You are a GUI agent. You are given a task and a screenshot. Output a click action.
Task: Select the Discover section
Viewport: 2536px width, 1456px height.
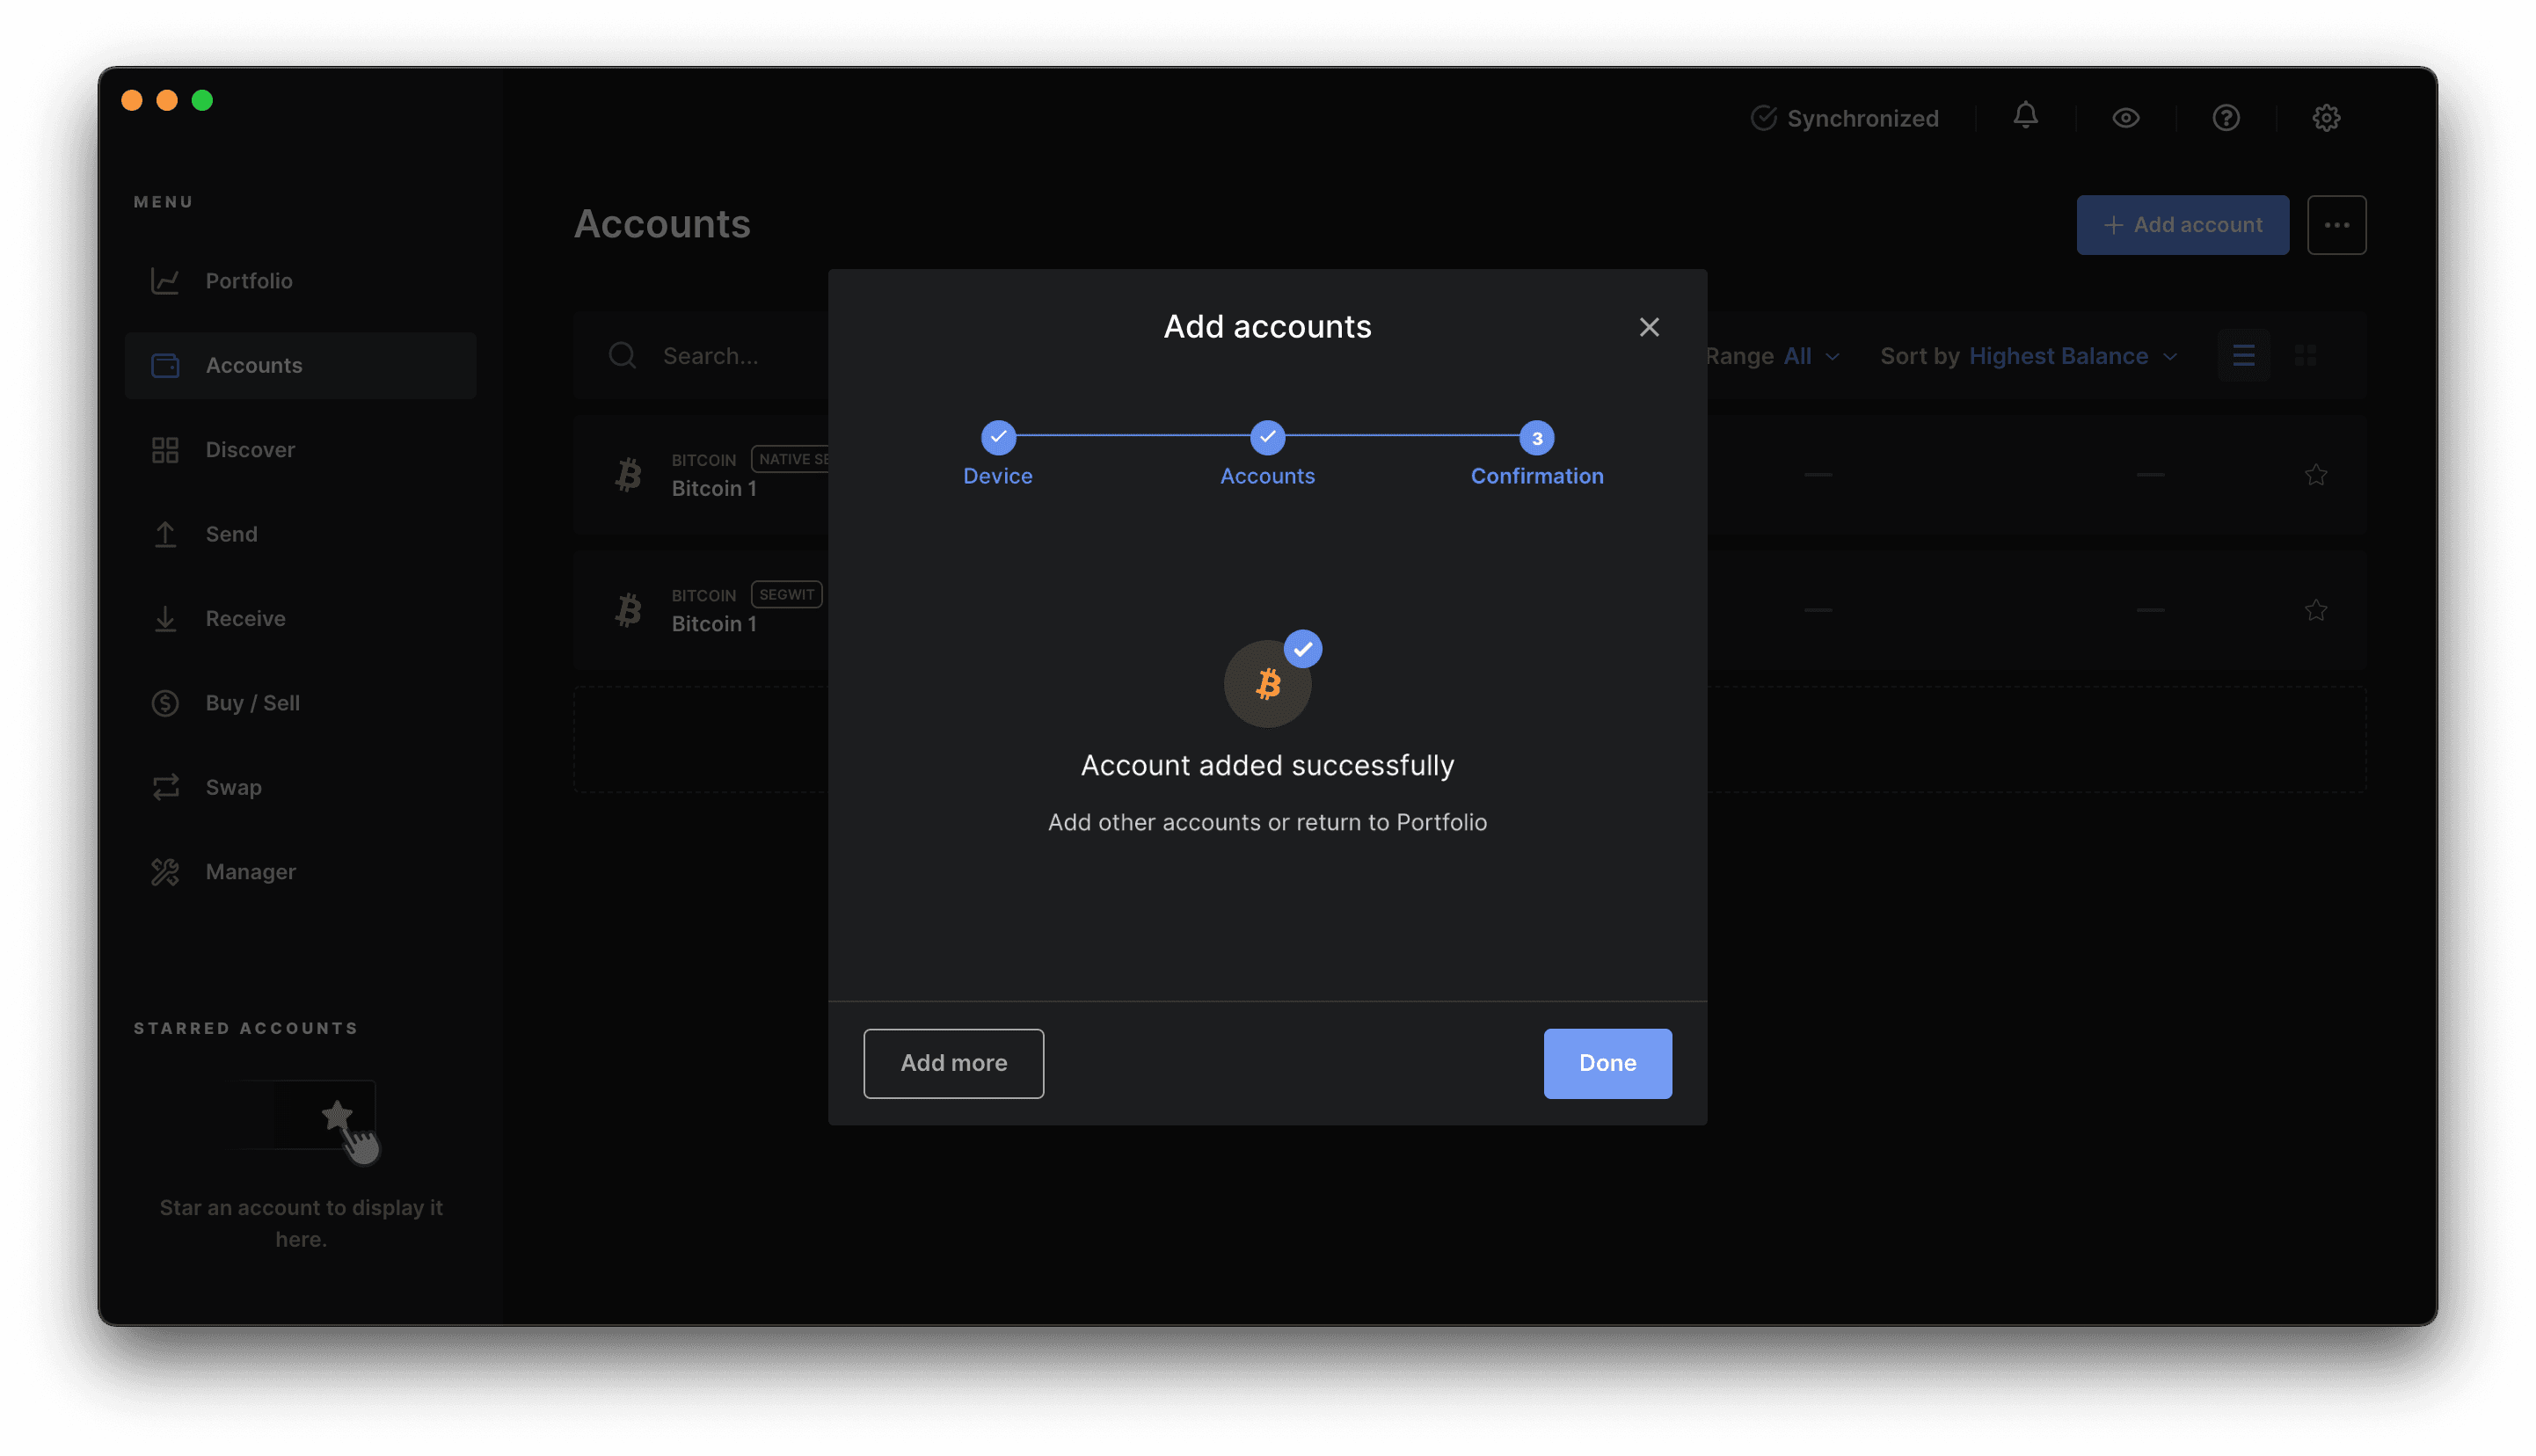click(x=250, y=449)
